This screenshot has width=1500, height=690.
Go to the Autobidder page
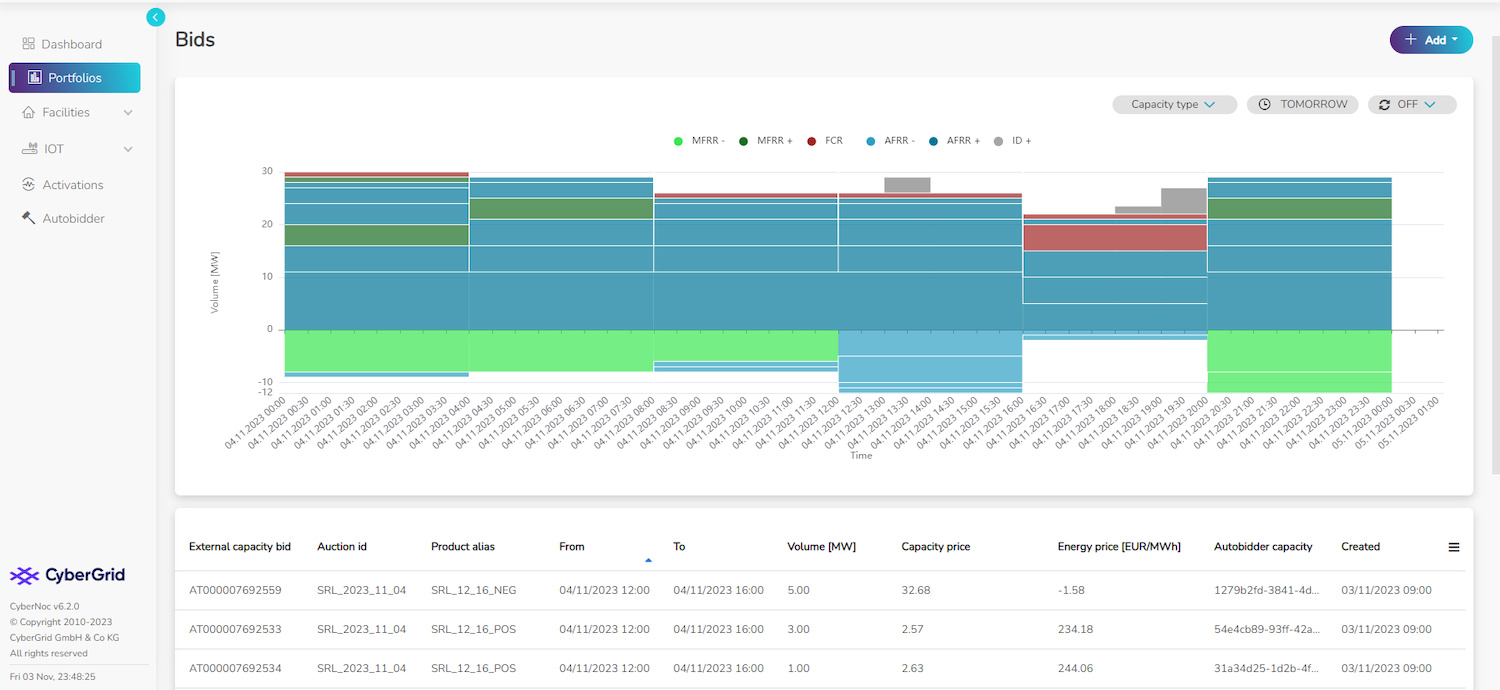[73, 218]
